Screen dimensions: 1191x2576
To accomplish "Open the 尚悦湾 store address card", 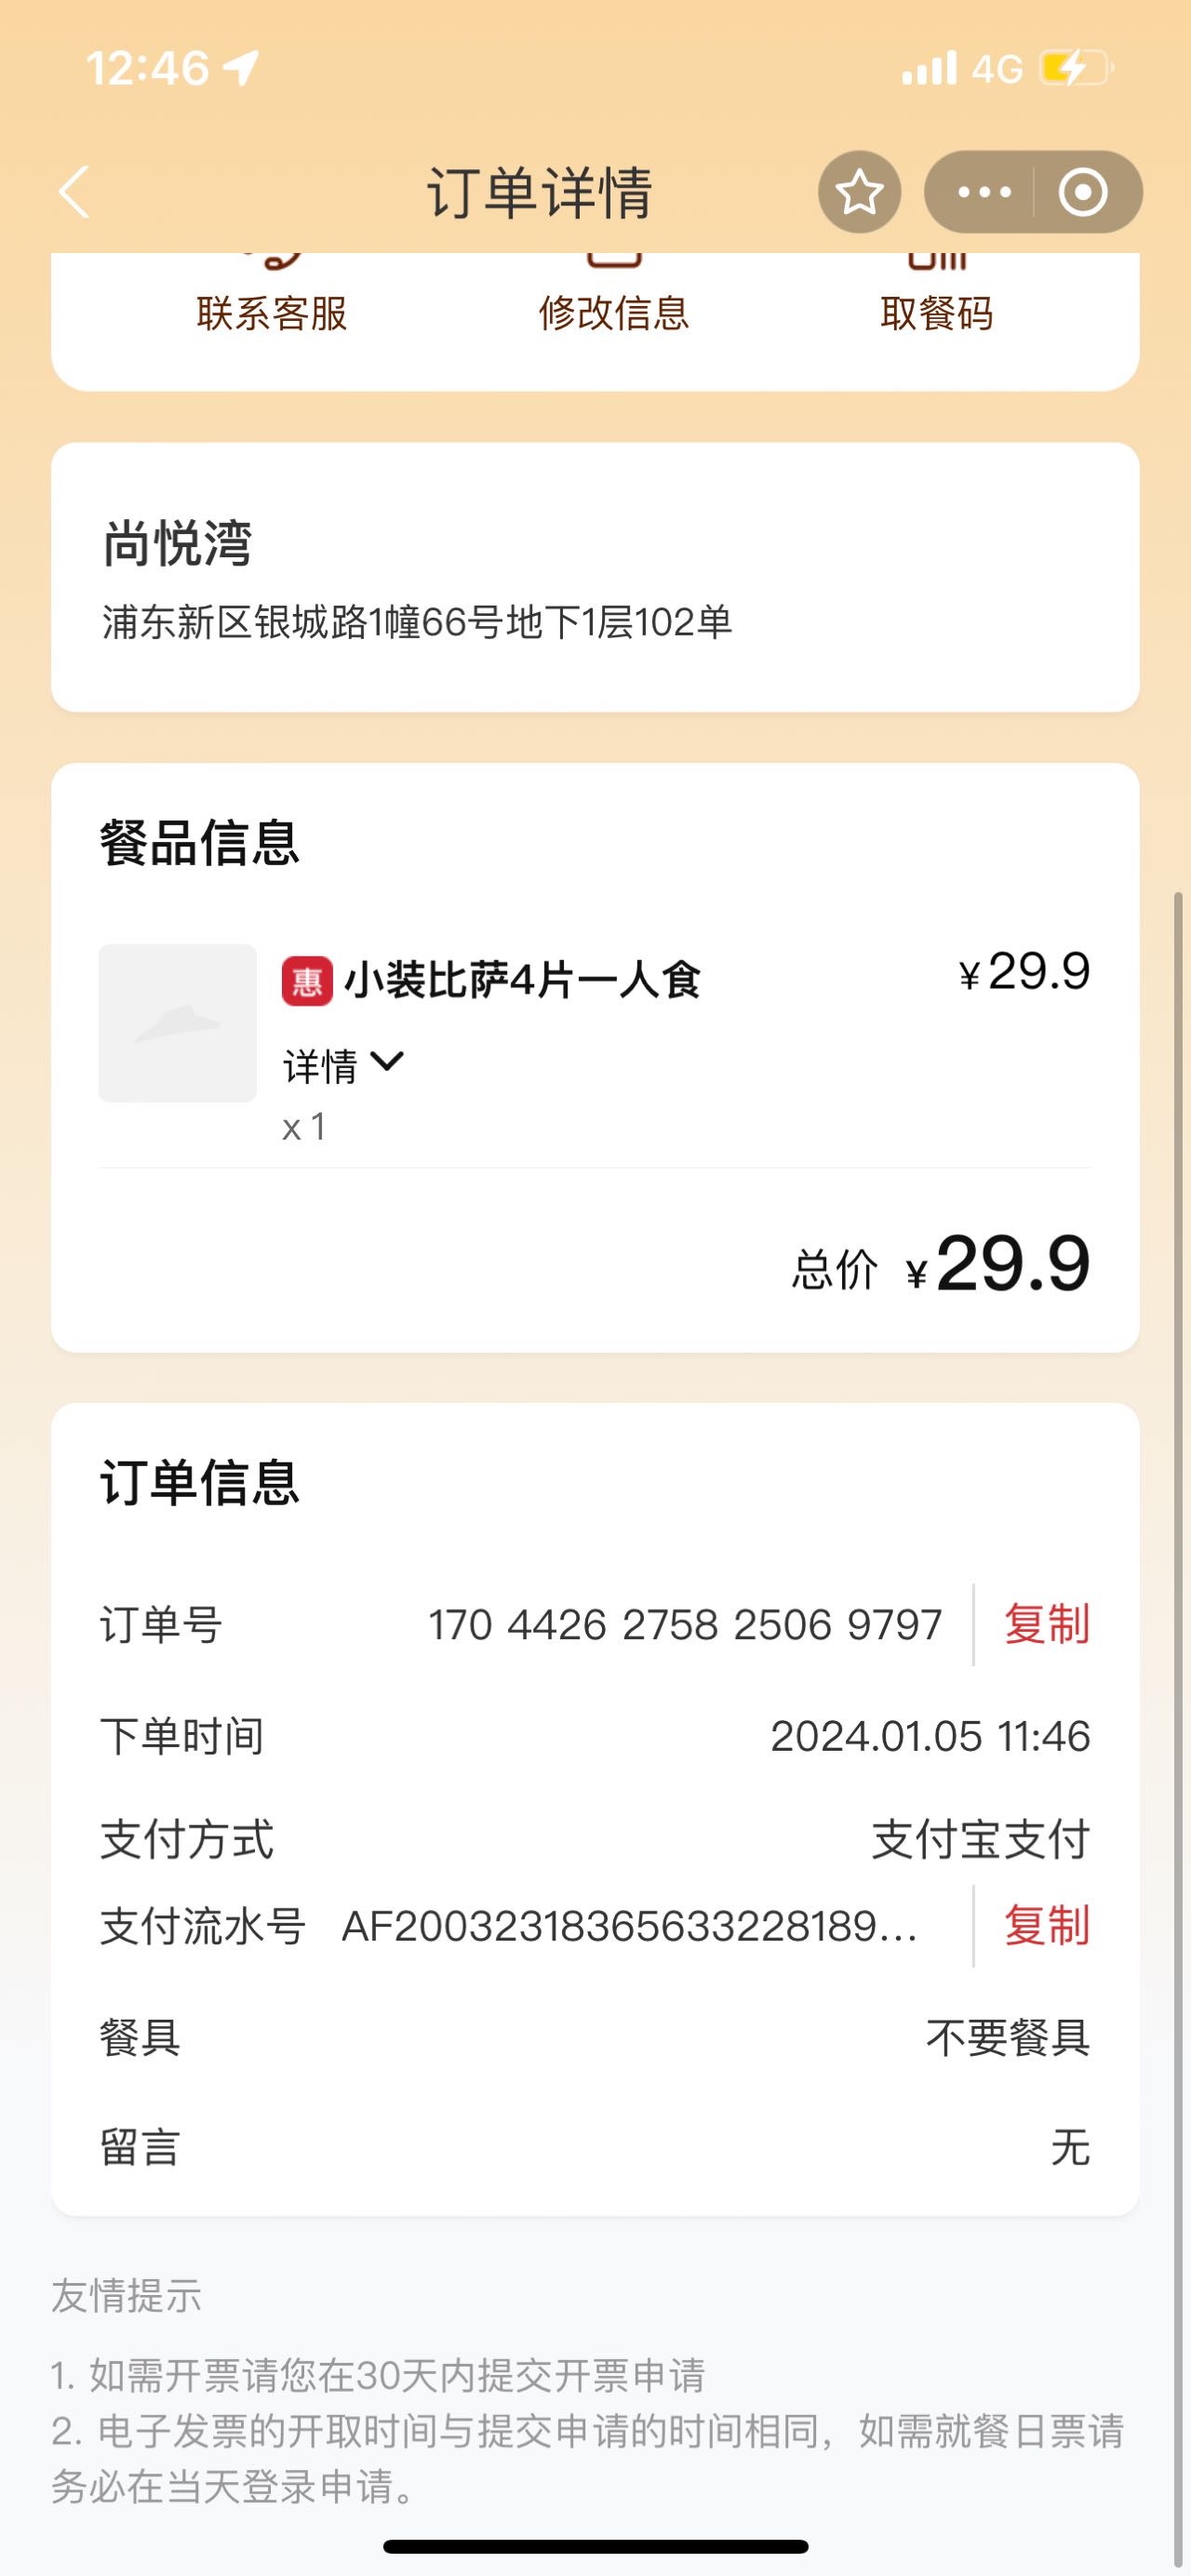I will (x=595, y=577).
